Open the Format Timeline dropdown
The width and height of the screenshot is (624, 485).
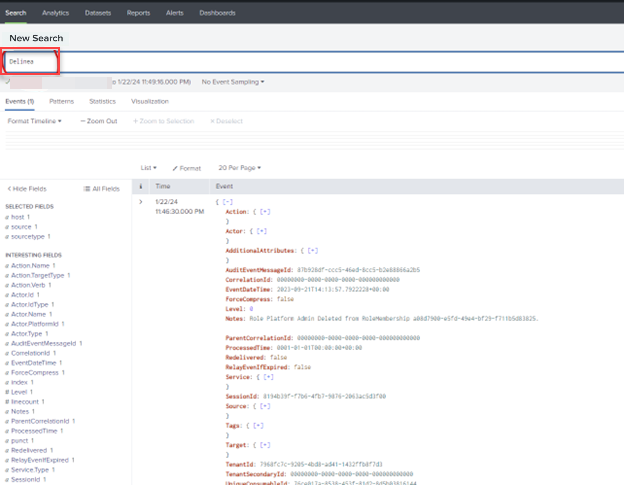pos(34,121)
